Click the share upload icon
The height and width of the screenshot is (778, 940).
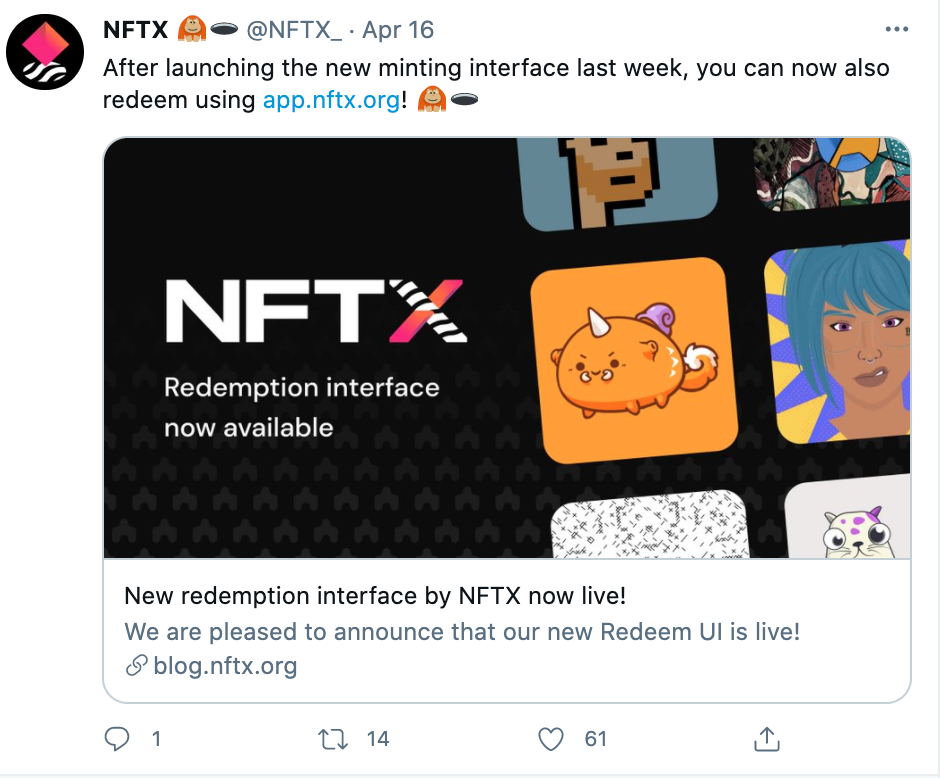click(x=767, y=738)
